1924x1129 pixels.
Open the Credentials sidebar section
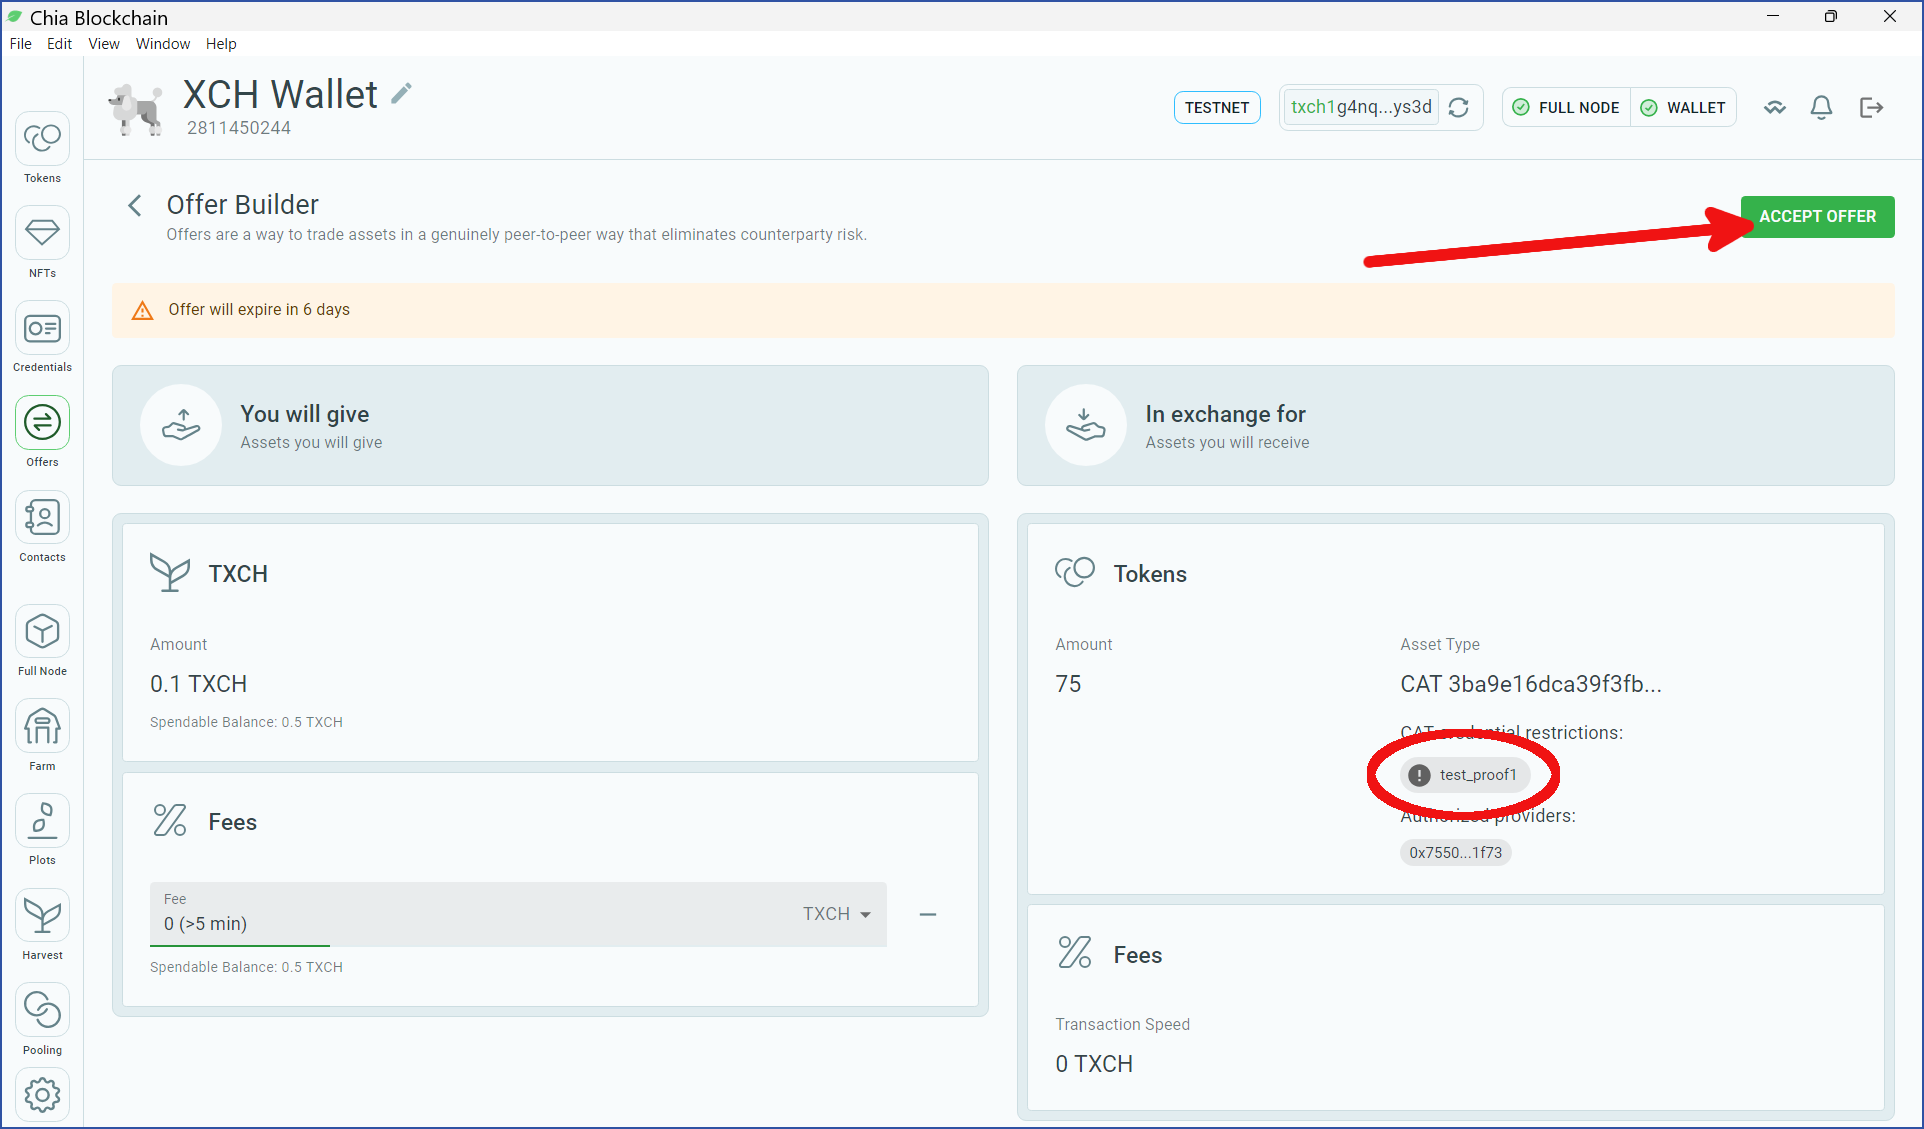[x=42, y=338]
